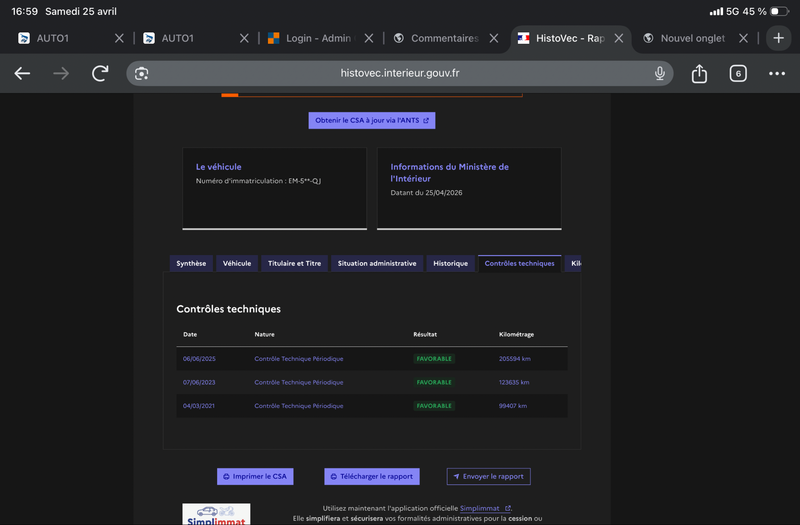Image resolution: width=800 pixels, height=525 pixels.
Task: Open the Situation administrative tab
Action: 377,264
